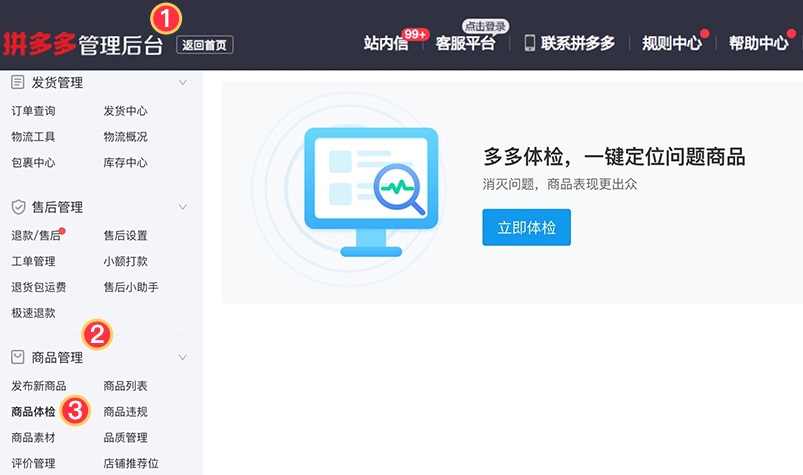Click the 售后管理 section heading

[57, 207]
